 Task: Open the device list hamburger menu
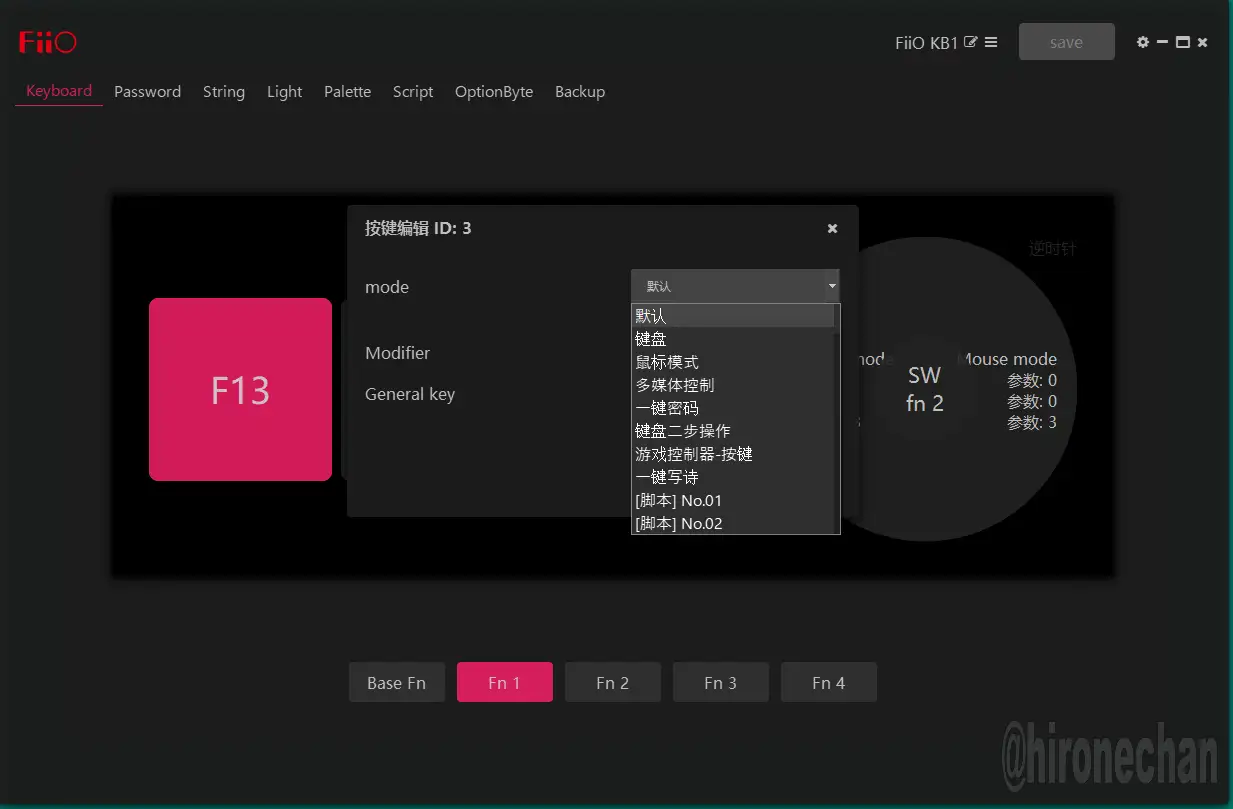pos(991,42)
